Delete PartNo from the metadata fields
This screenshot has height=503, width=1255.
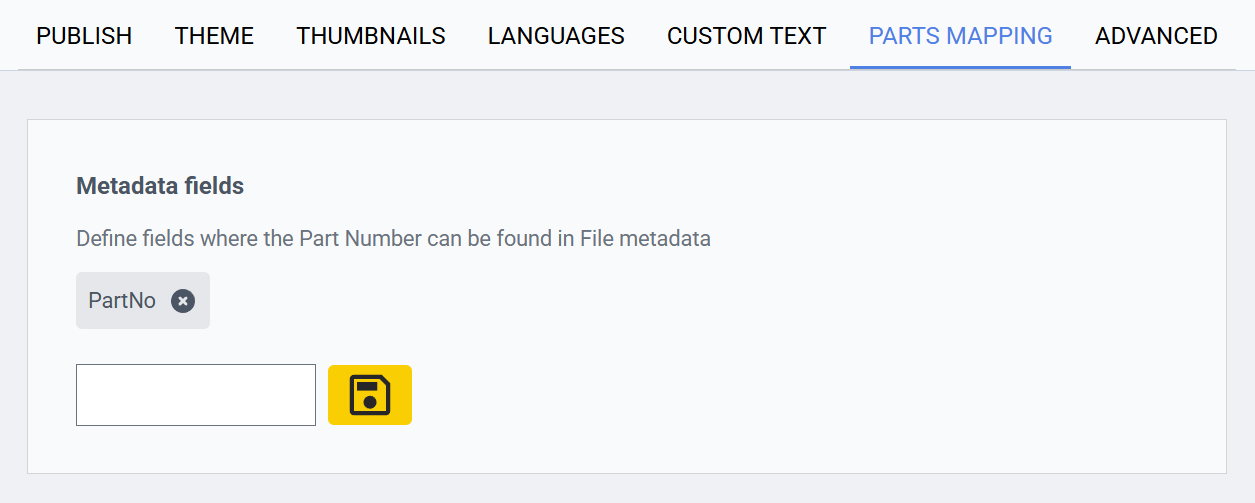click(x=183, y=300)
